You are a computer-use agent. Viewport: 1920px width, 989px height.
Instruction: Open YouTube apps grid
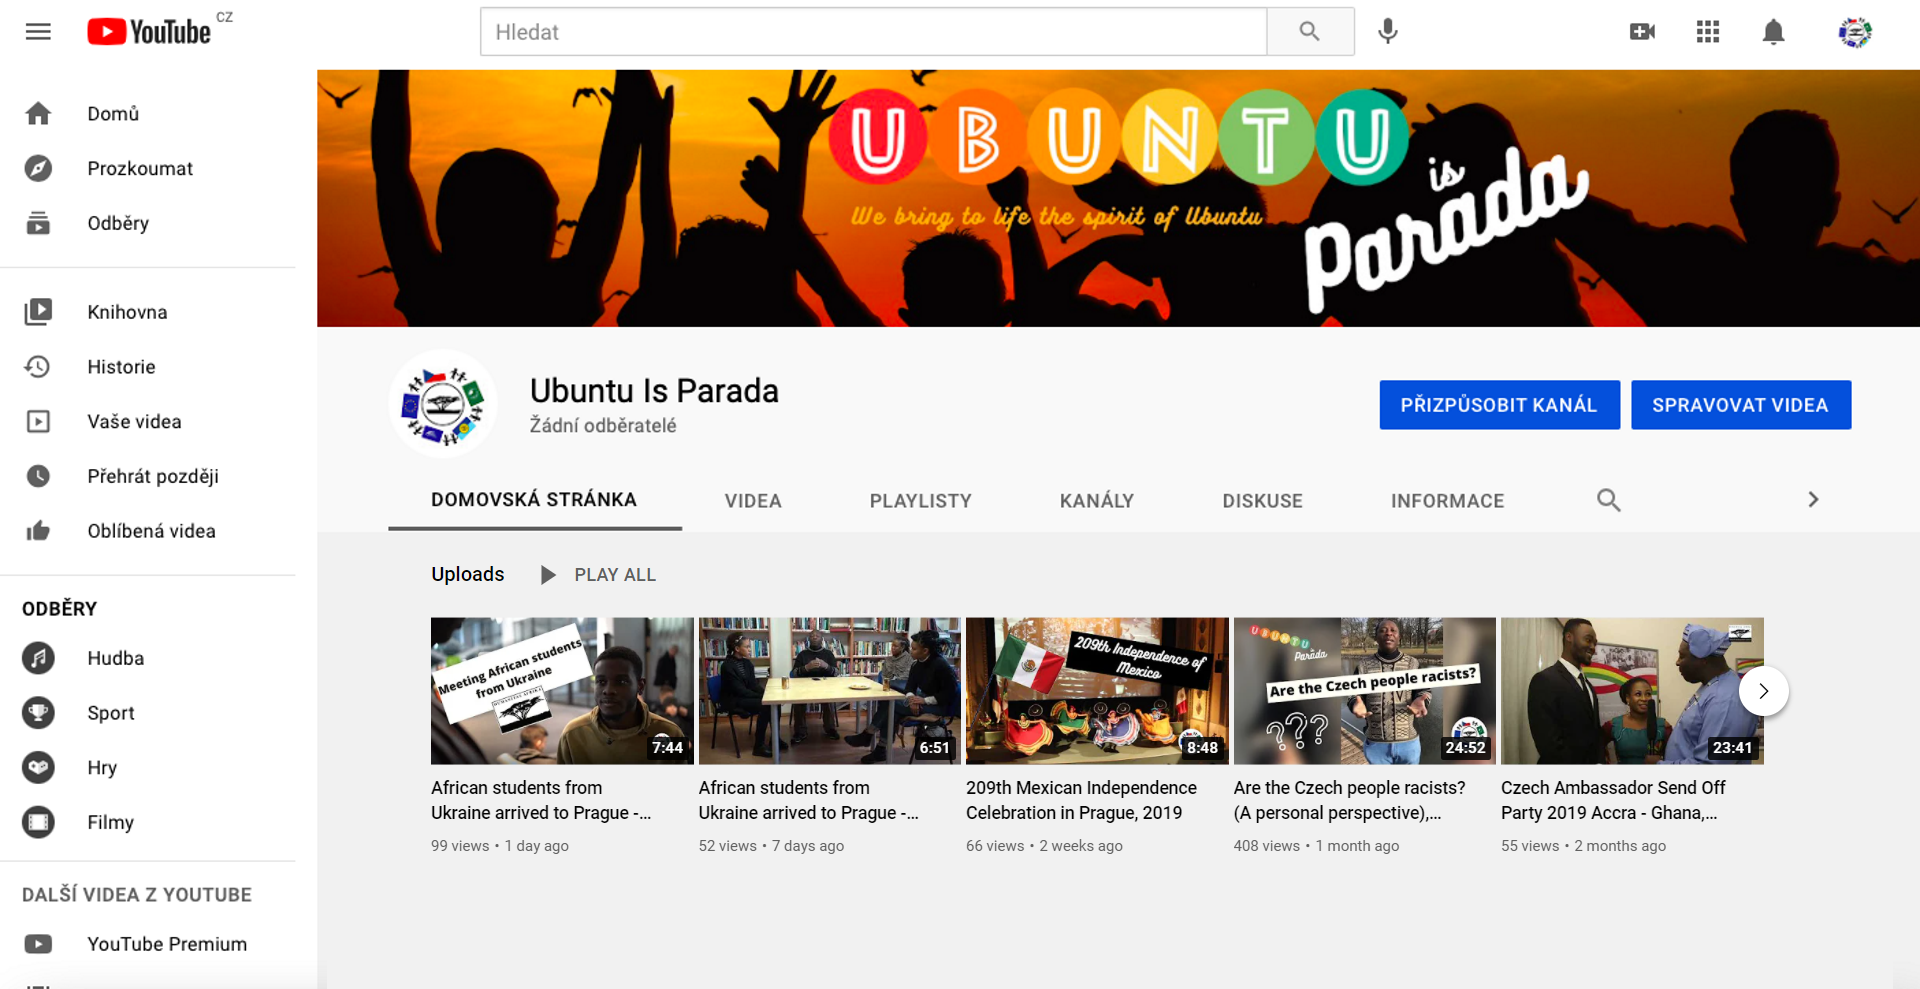(1708, 32)
